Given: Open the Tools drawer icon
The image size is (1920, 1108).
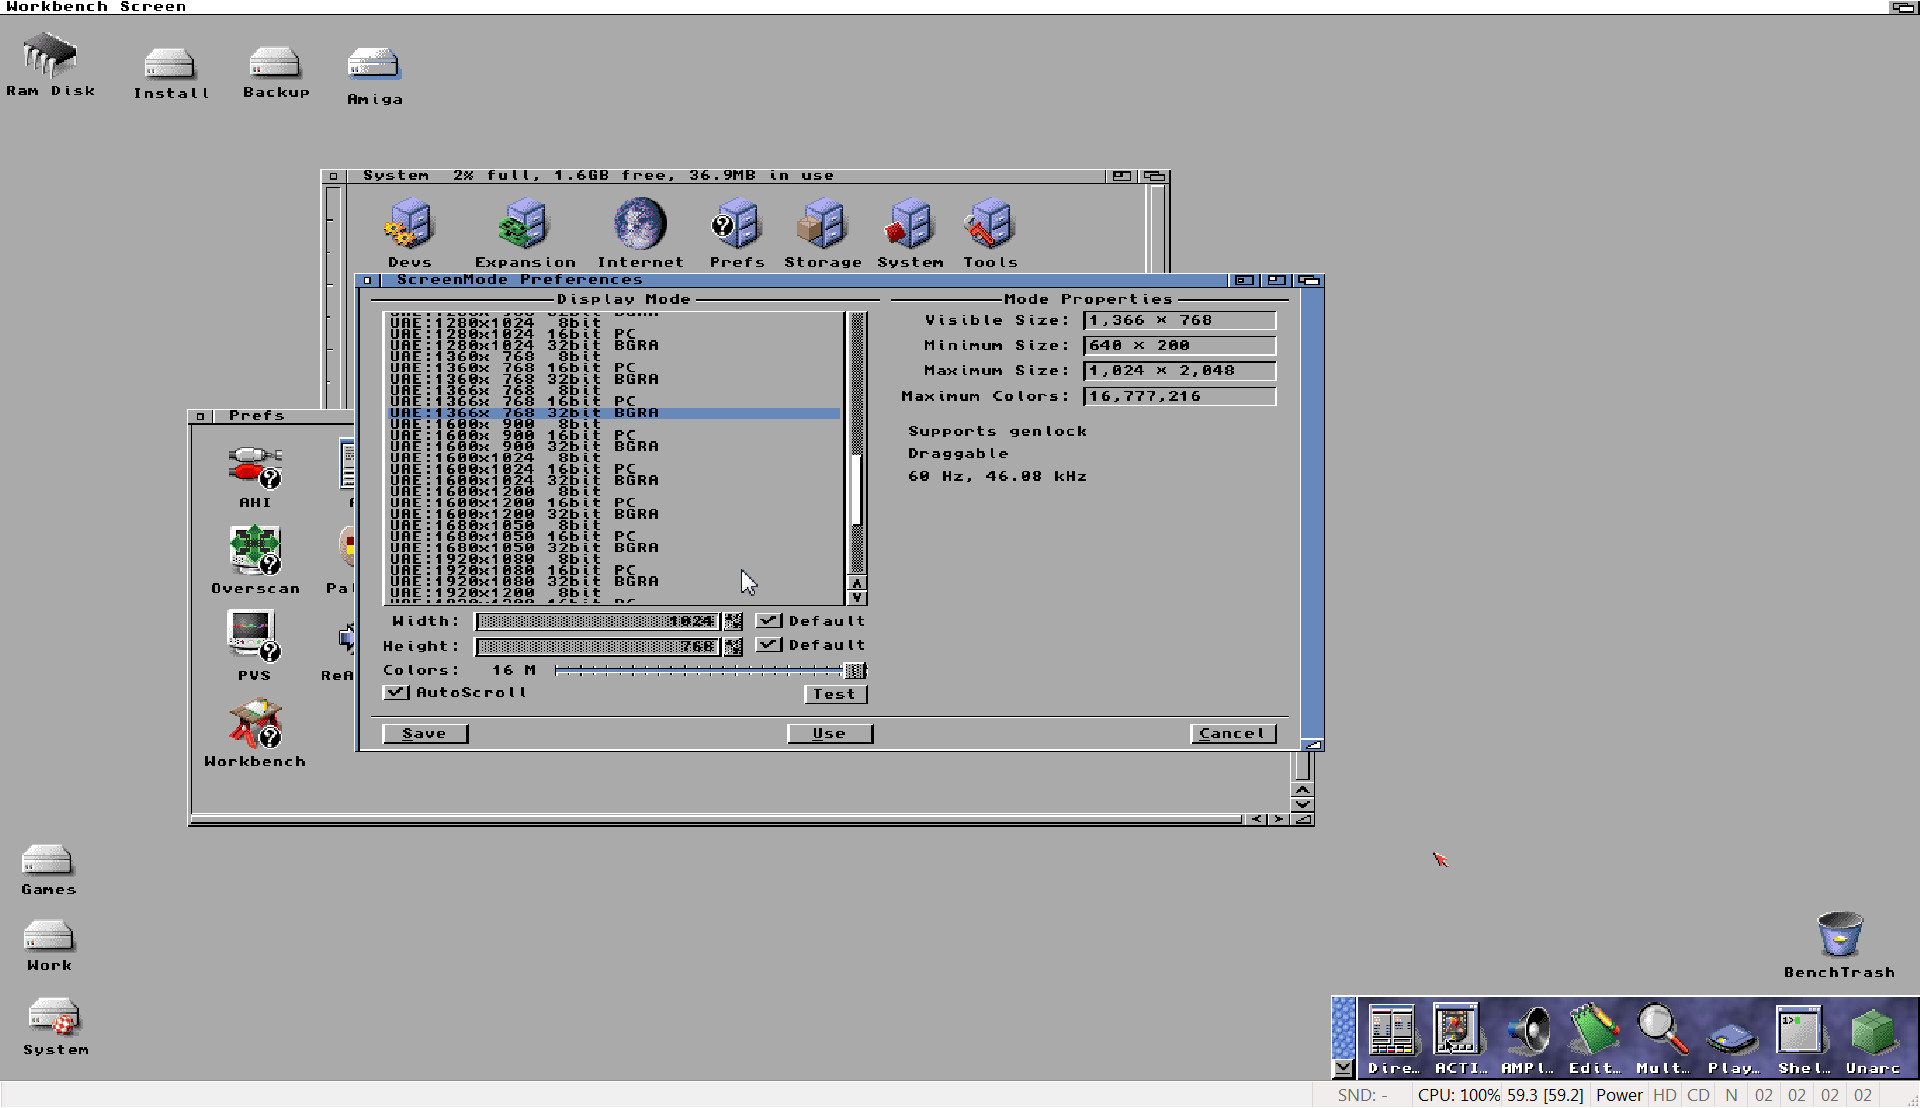Looking at the screenshot, I should (x=990, y=232).
